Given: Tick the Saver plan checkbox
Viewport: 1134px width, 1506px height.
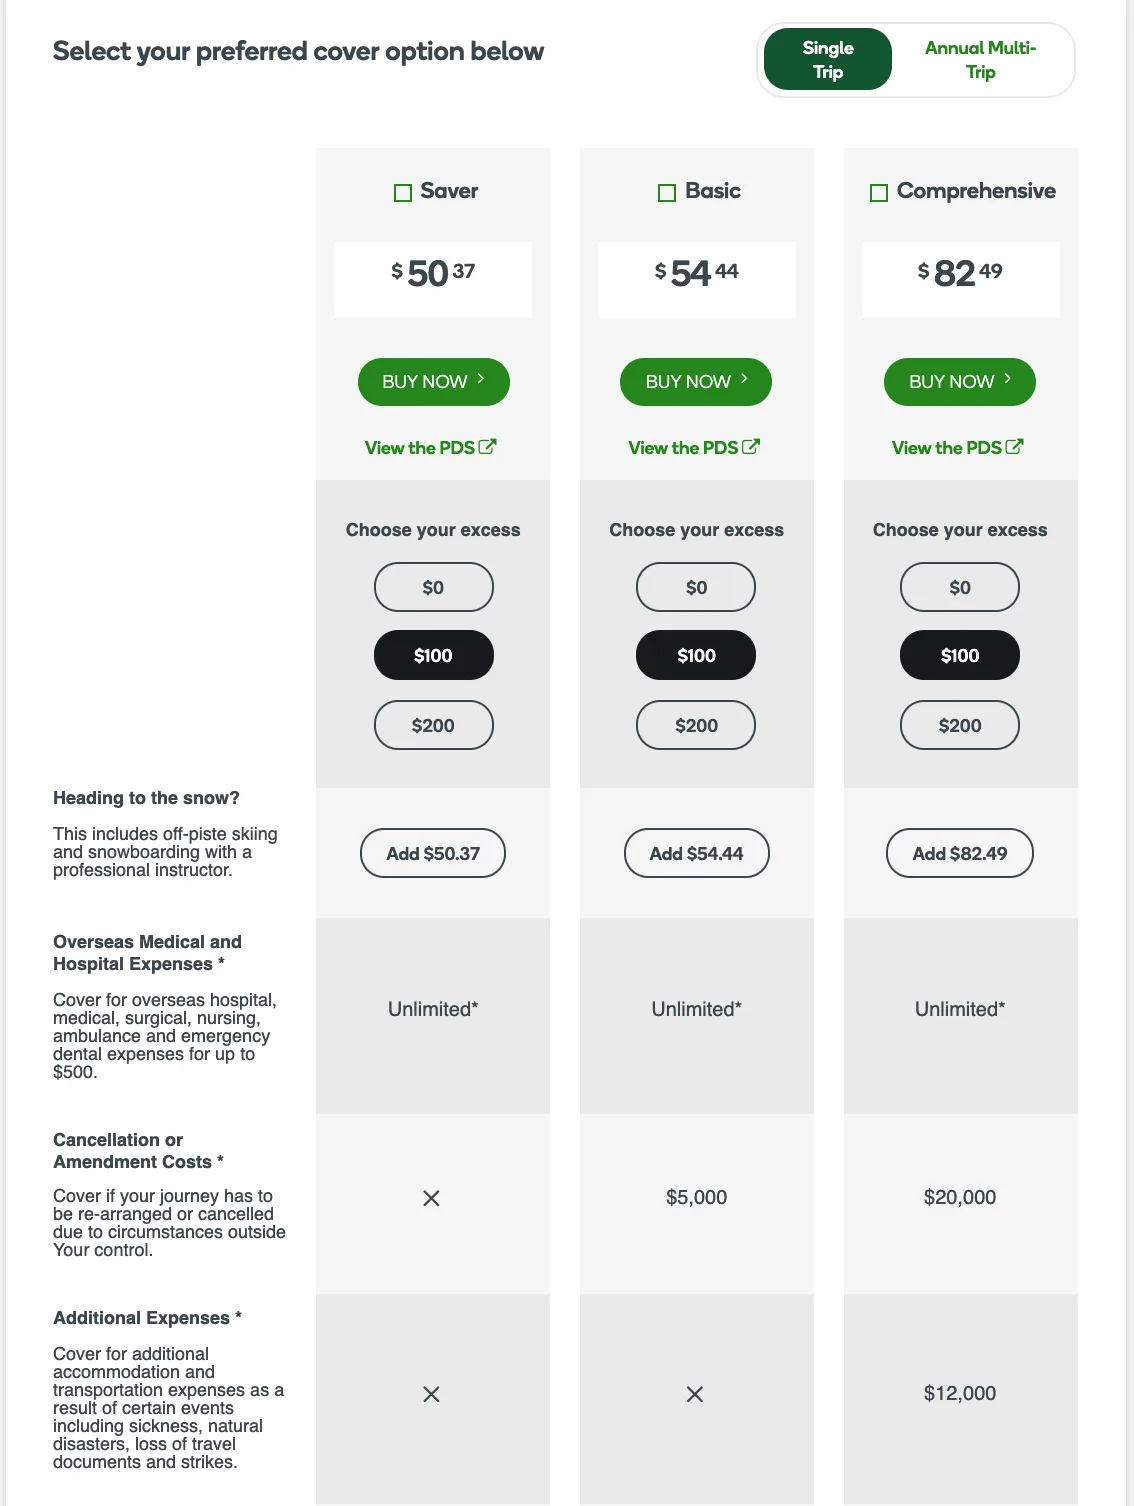Looking at the screenshot, I should [x=403, y=193].
